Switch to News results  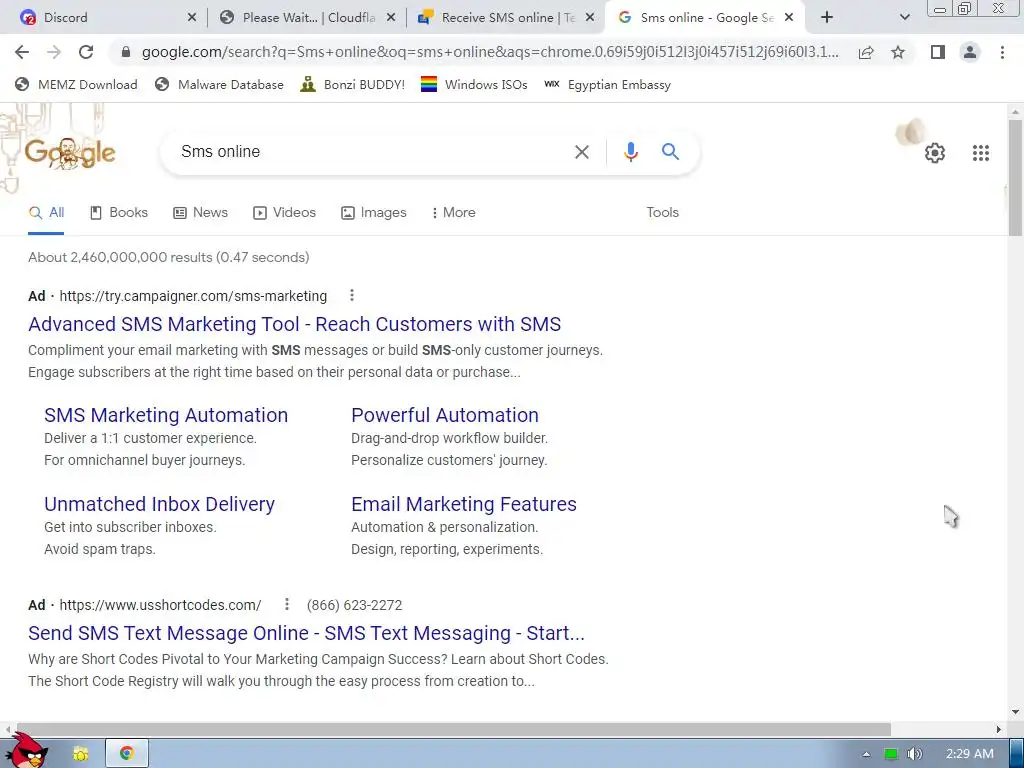[x=200, y=213]
